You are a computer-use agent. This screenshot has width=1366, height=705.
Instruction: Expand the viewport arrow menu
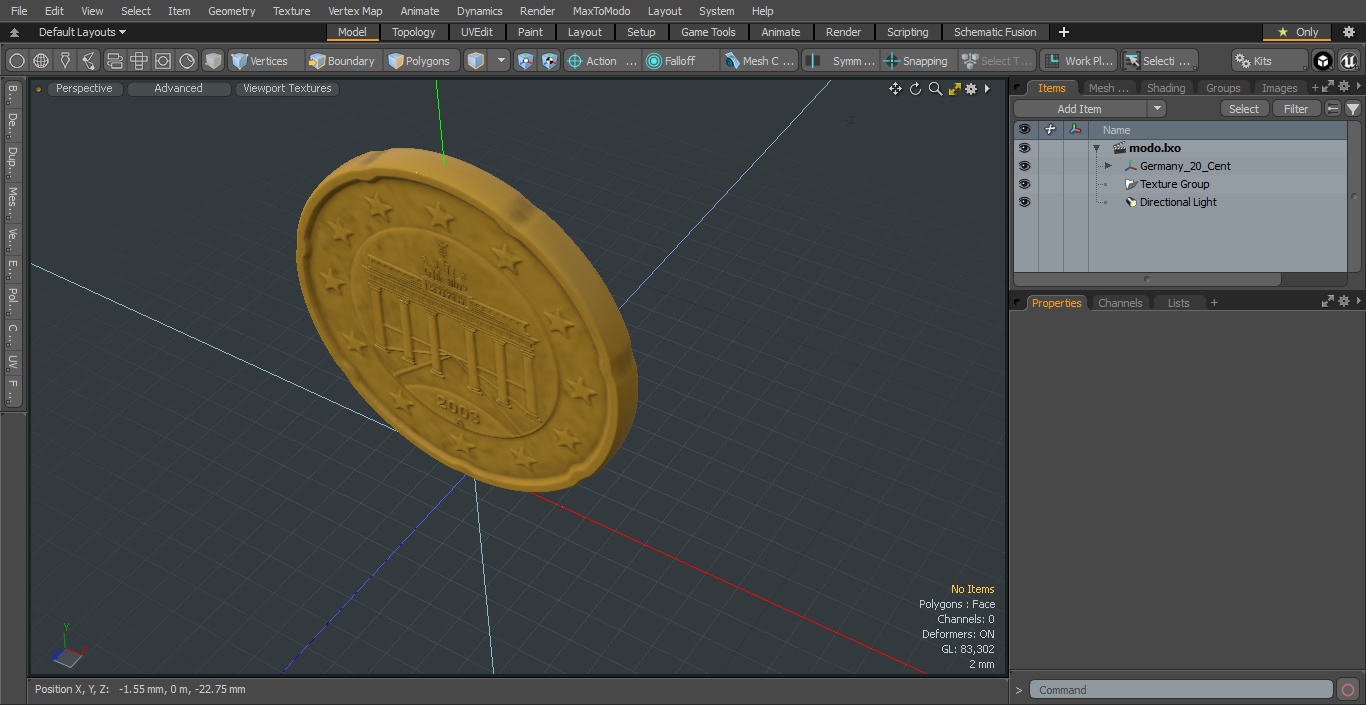pyautogui.click(x=988, y=89)
